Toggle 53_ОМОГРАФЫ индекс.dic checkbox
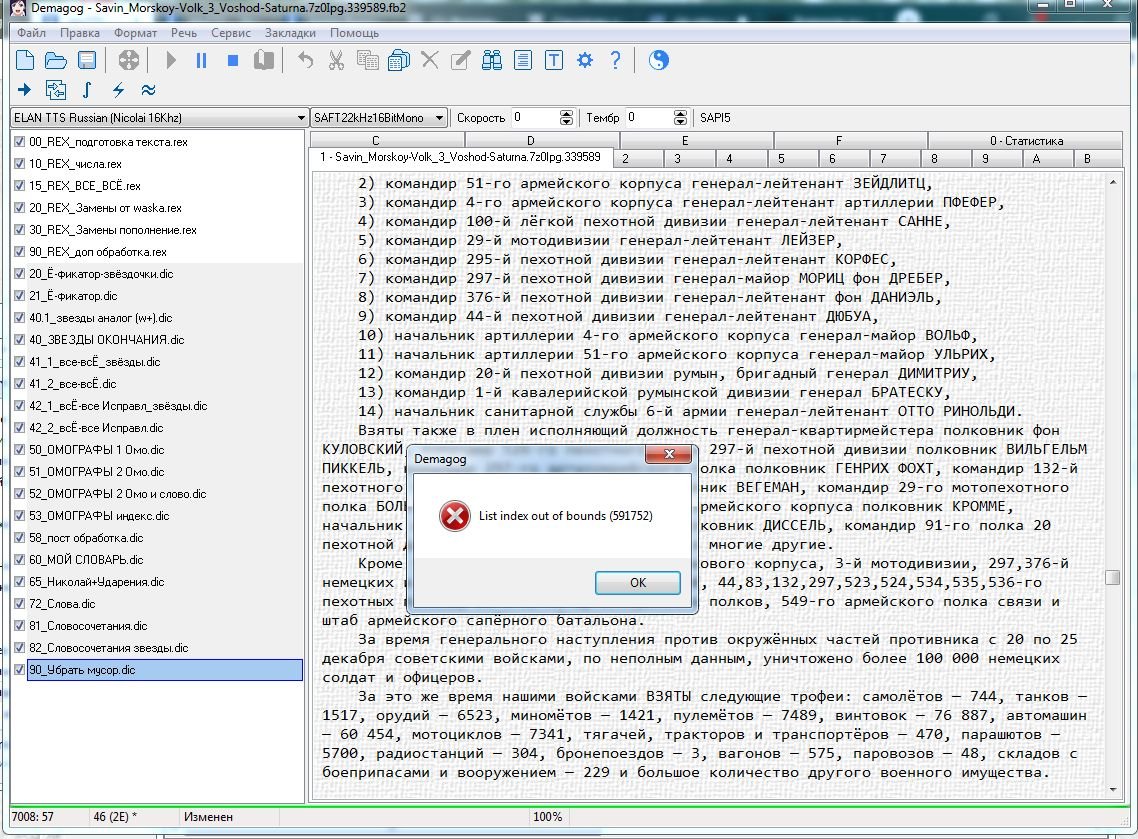 (20, 515)
